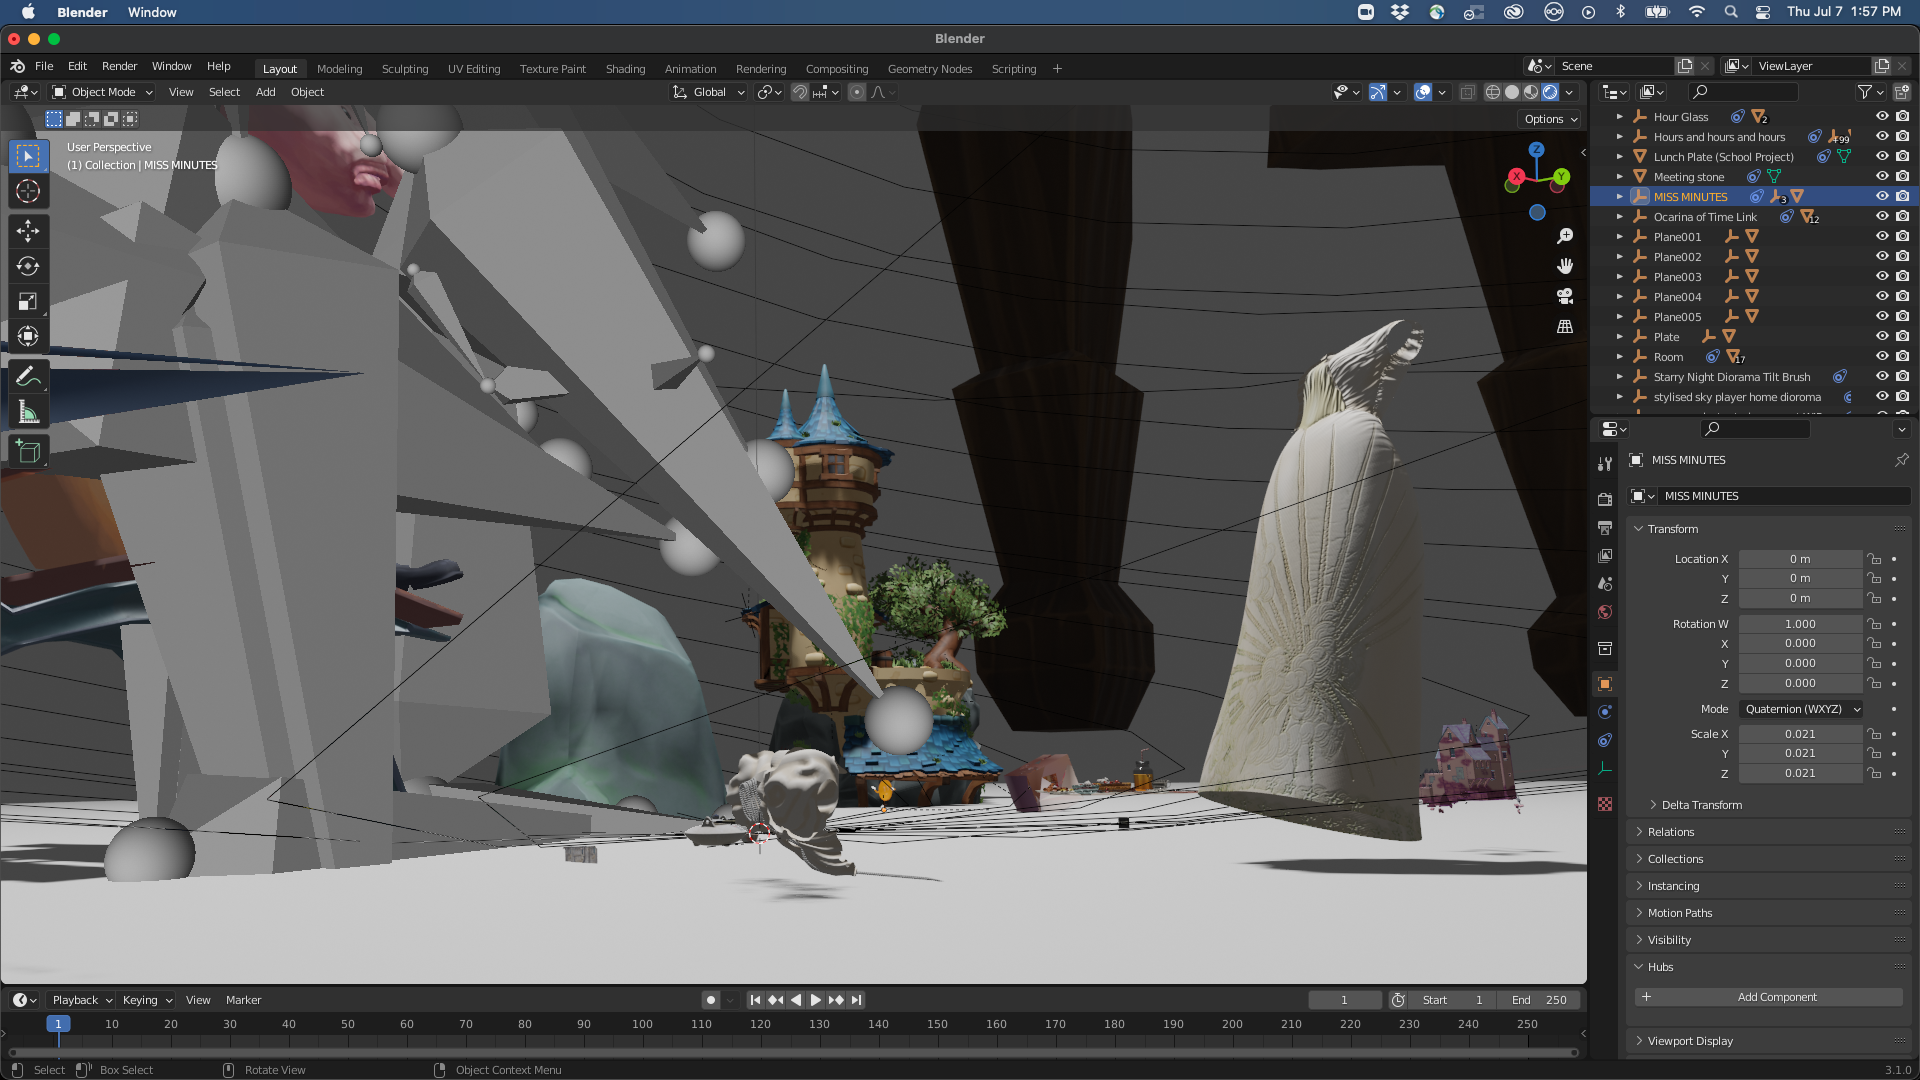Select the Rotate tool
Image resolution: width=1920 pixels, height=1080 pixels.
(28, 266)
